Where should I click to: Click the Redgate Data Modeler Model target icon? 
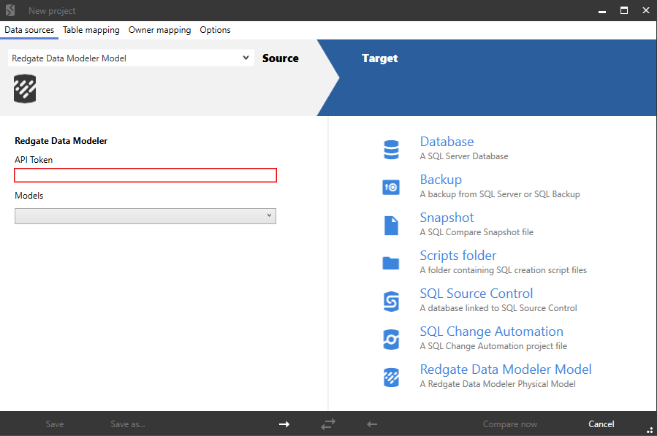tap(391, 377)
